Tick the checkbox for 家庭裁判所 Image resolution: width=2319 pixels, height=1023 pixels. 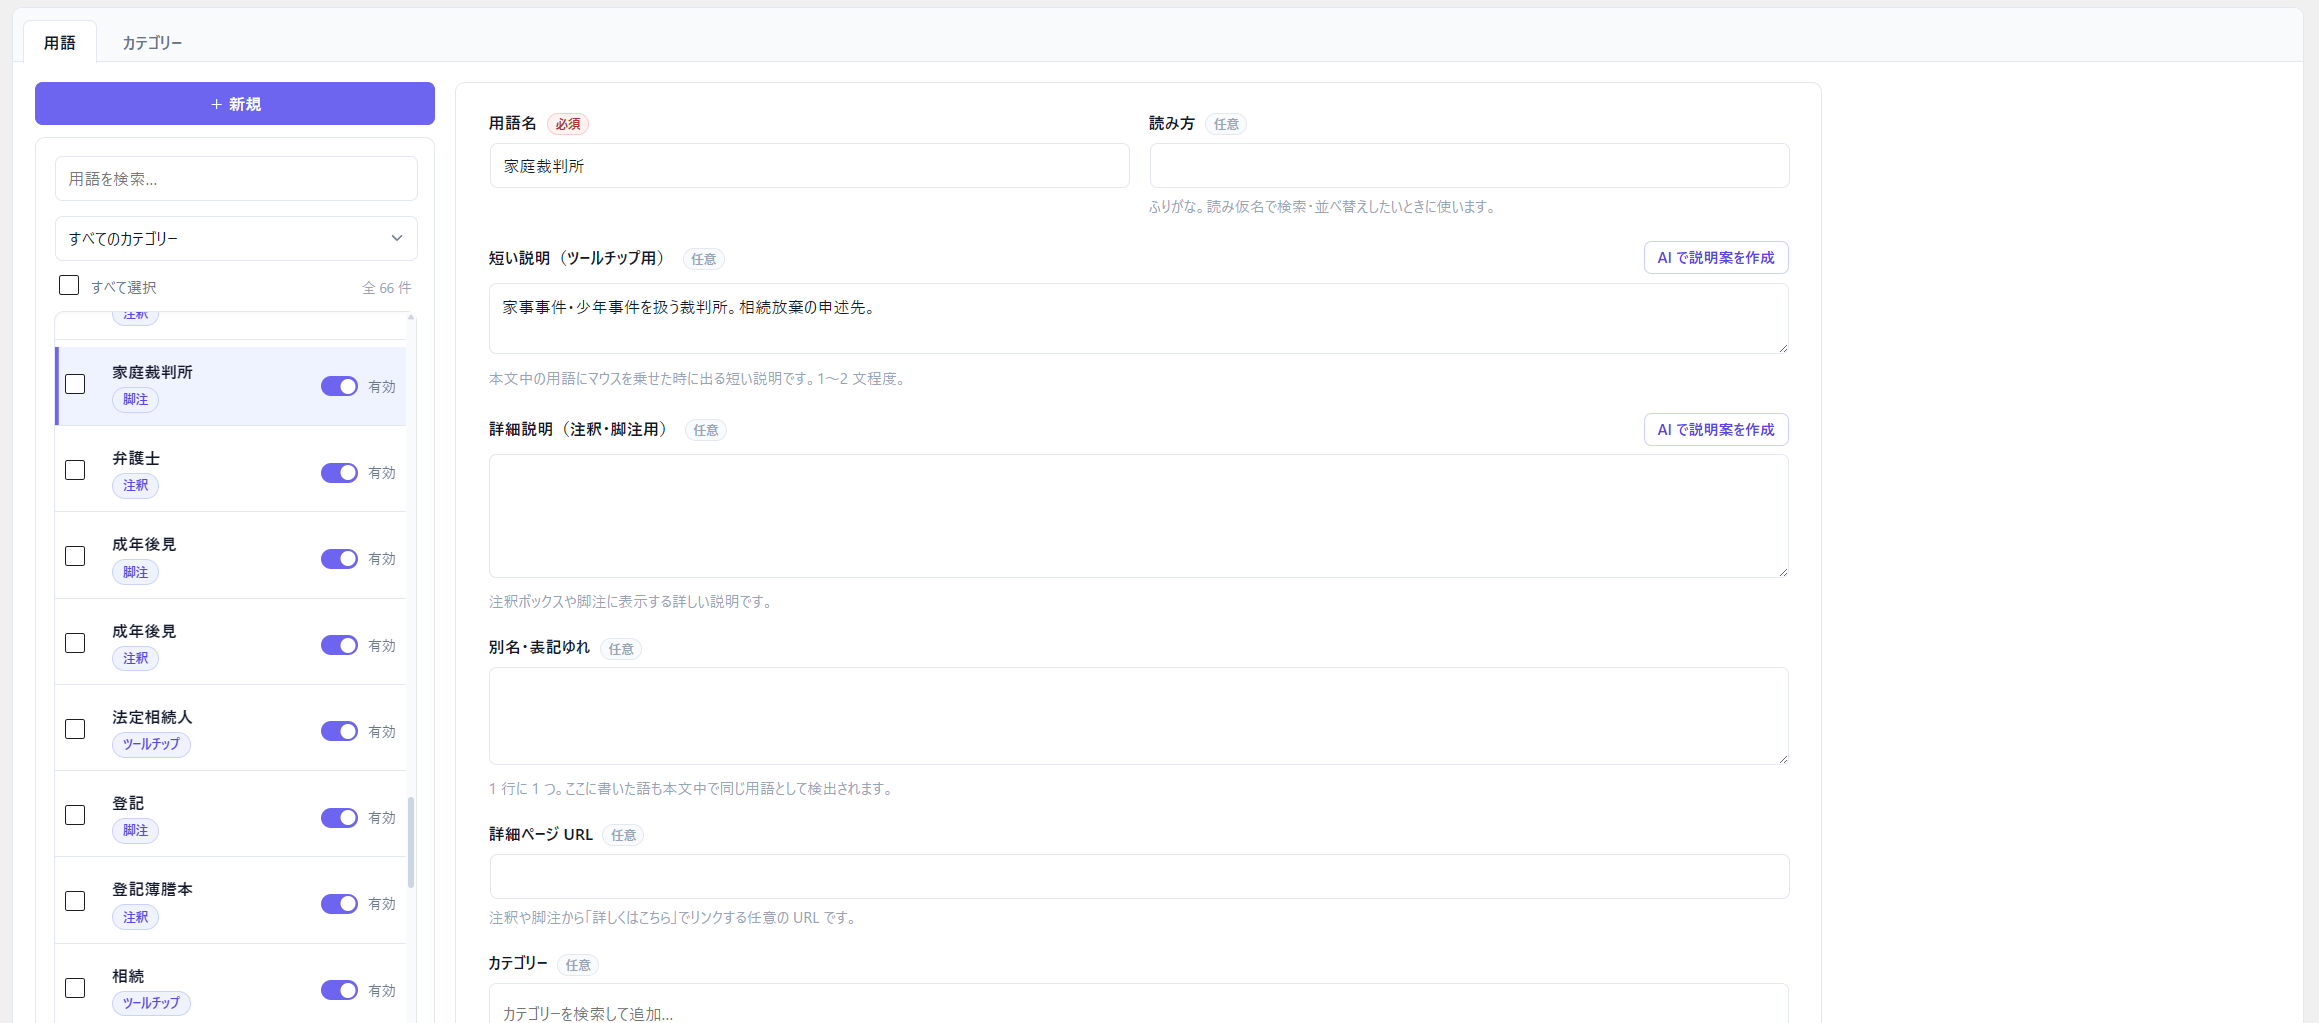point(75,384)
